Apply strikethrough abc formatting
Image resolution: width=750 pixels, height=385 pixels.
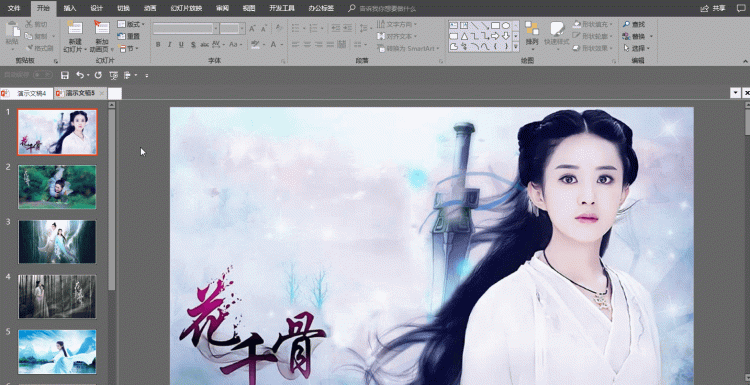pyautogui.click(x=204, y=44)
